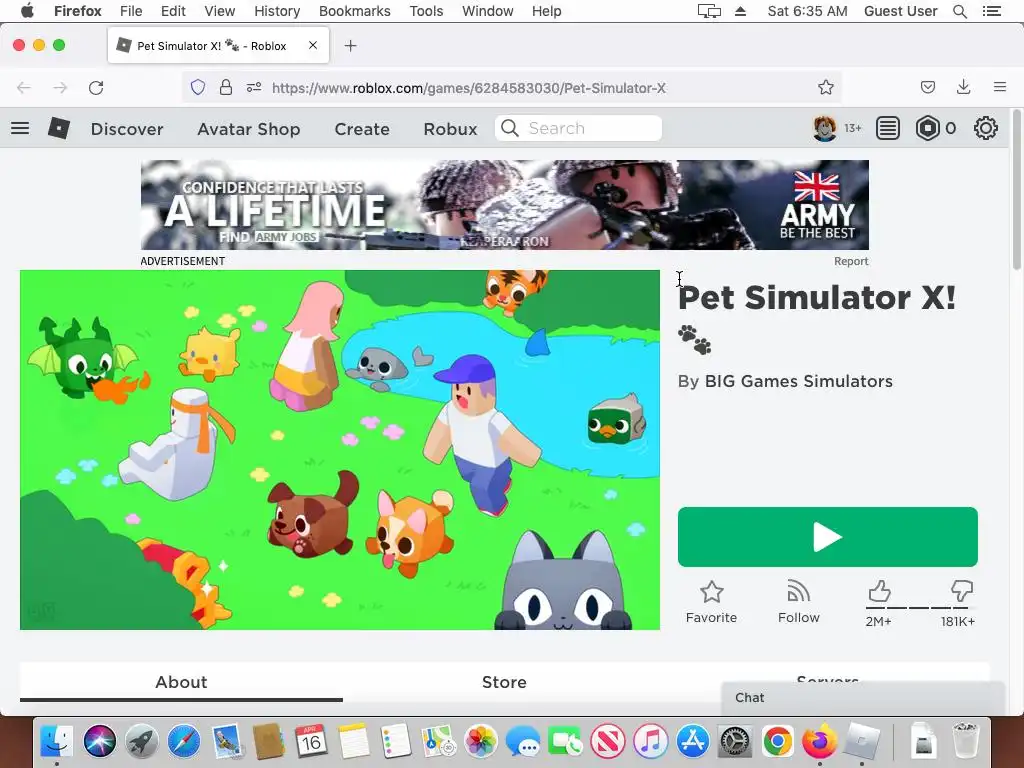Click the page vertical scrollbar
Screen dimensions: 1024x768
tap(1016, 189)
